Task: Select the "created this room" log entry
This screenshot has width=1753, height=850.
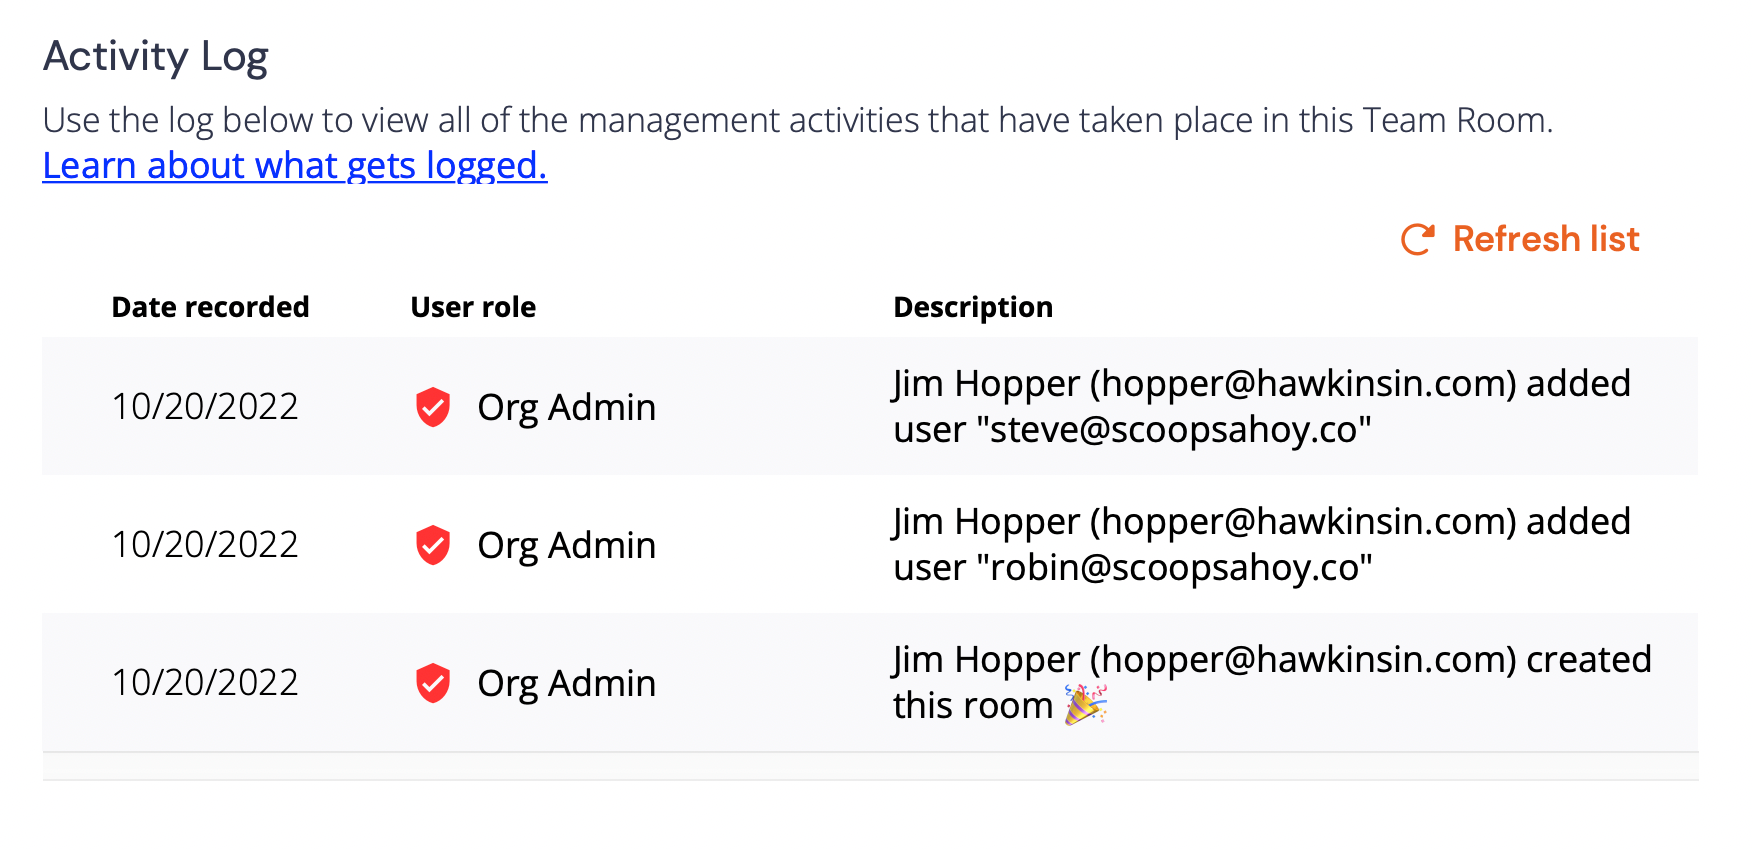Action: 1271,682
